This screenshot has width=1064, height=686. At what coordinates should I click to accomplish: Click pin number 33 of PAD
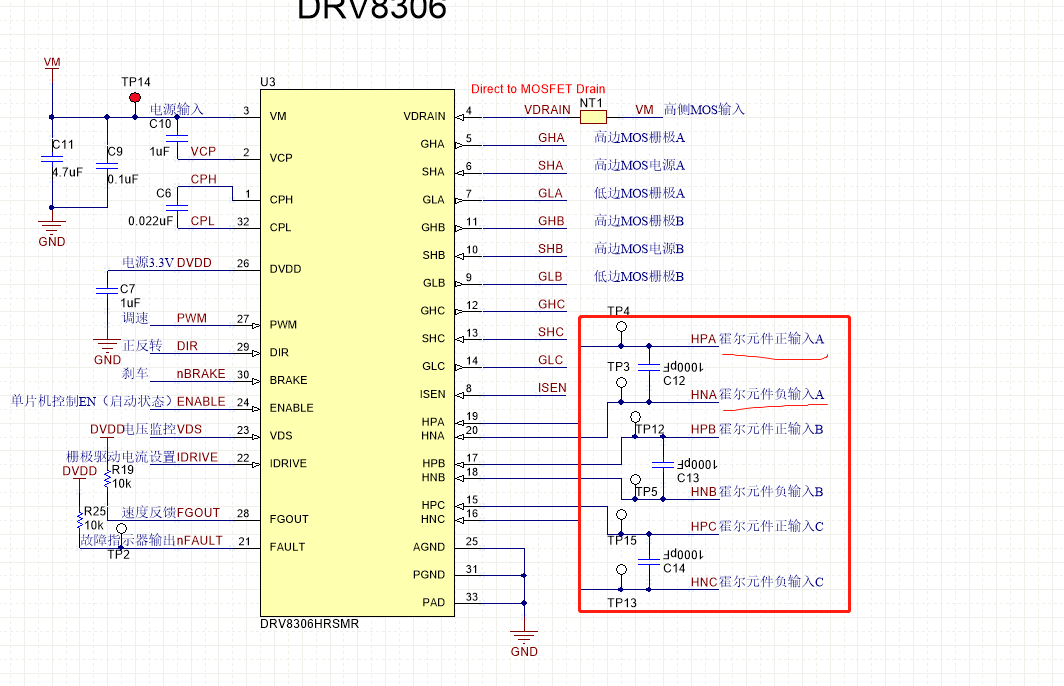click(x=472, y=597)
